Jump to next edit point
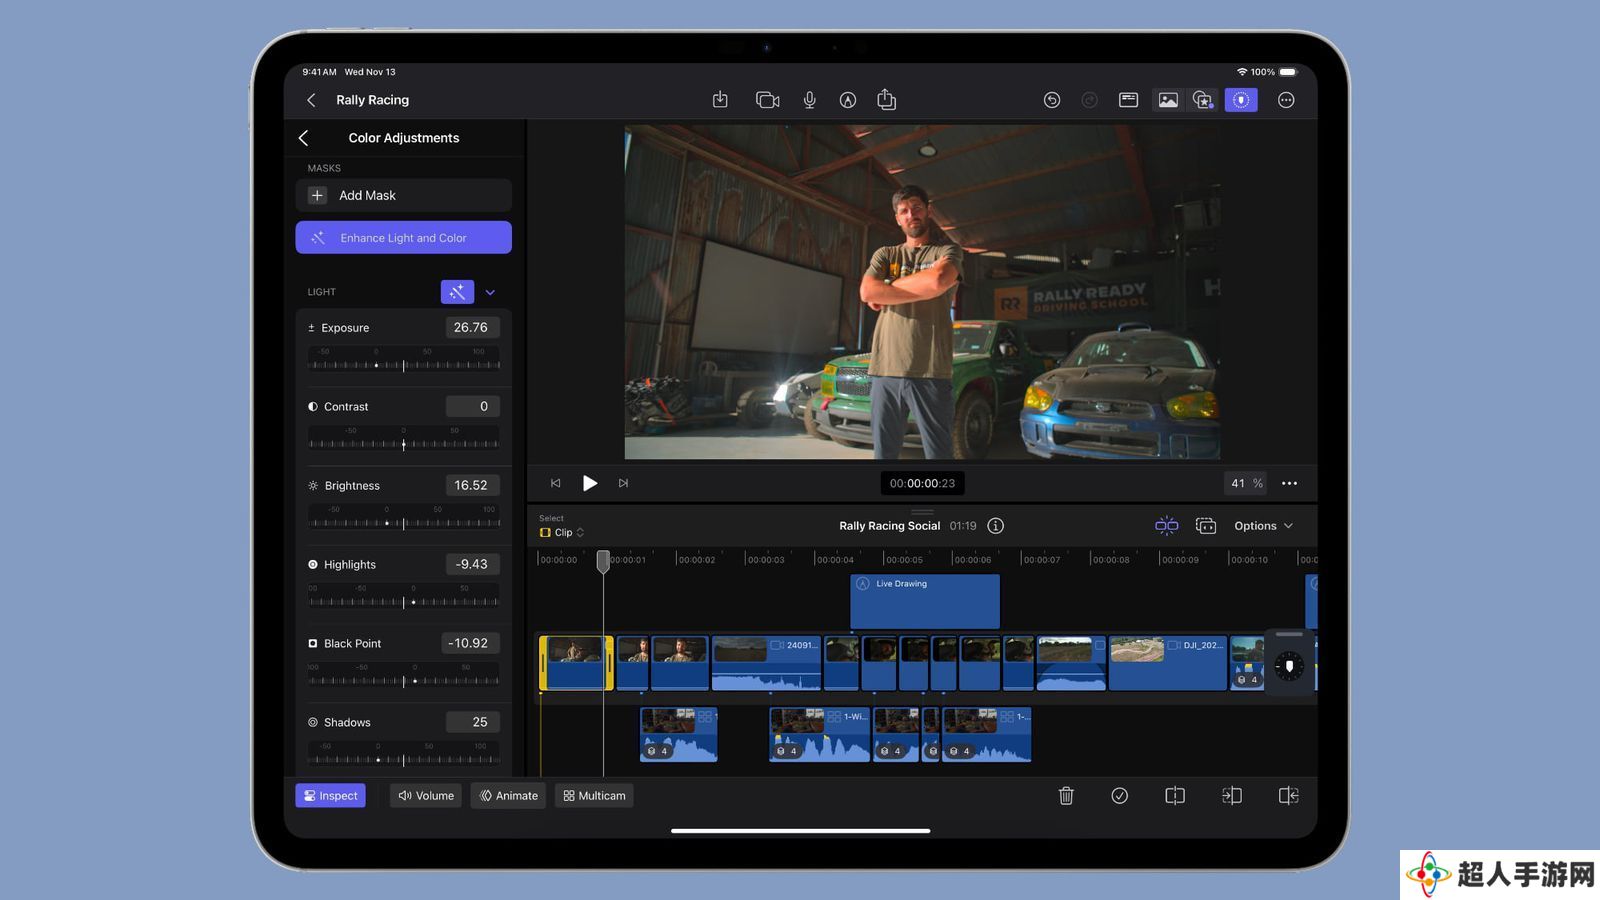This screenshot has height=900, width=1600. pyautogui.click(x=623, y=483)
